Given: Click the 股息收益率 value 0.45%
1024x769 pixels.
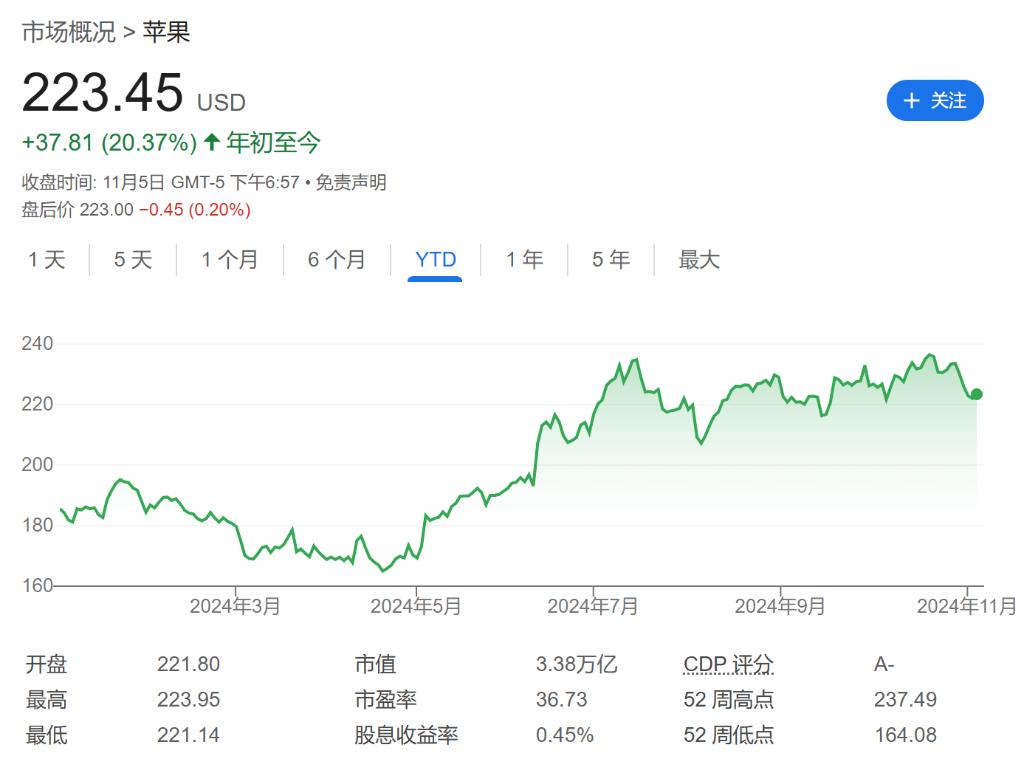Looking at the screenshot, I should coord(565,735).
